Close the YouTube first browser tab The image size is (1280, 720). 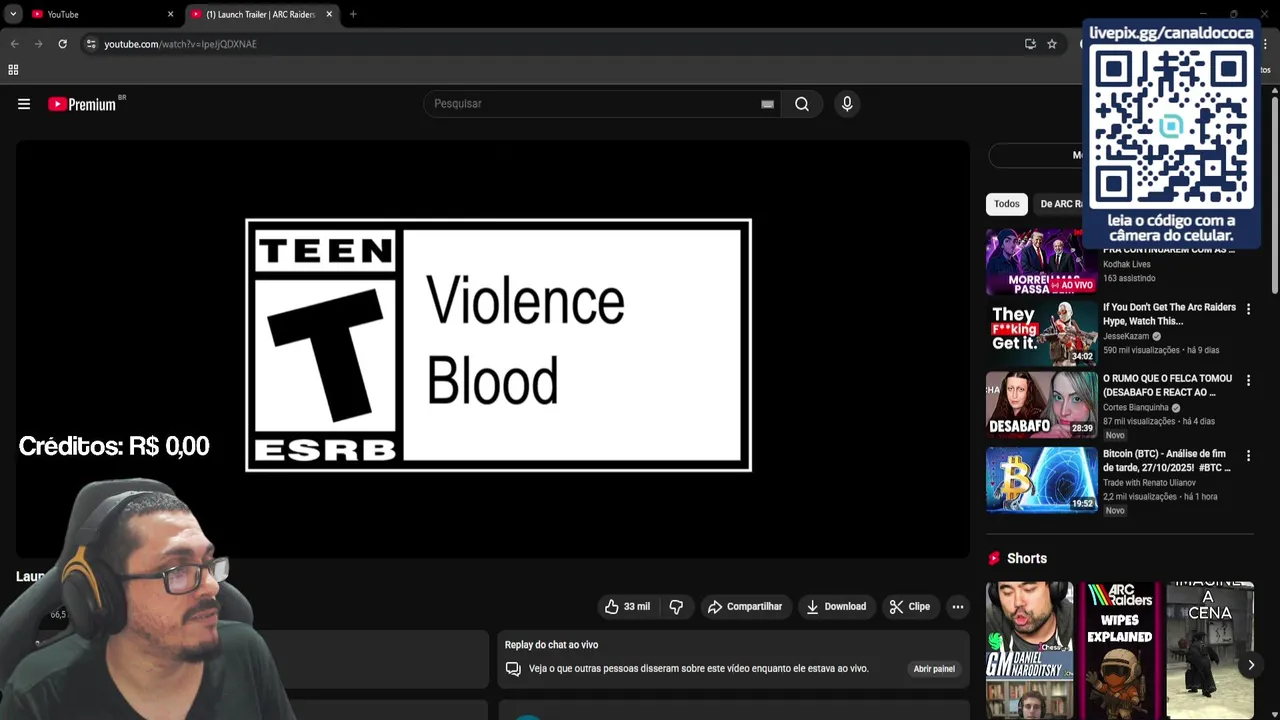tap(170, 14)
